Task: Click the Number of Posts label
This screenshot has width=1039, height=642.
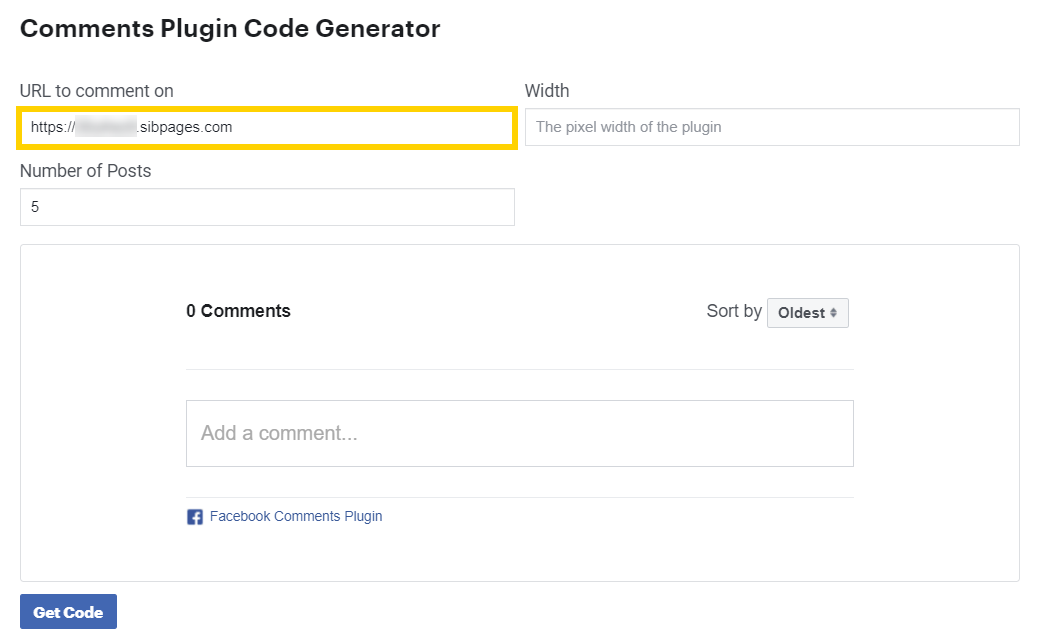Action: coord(86,170)
